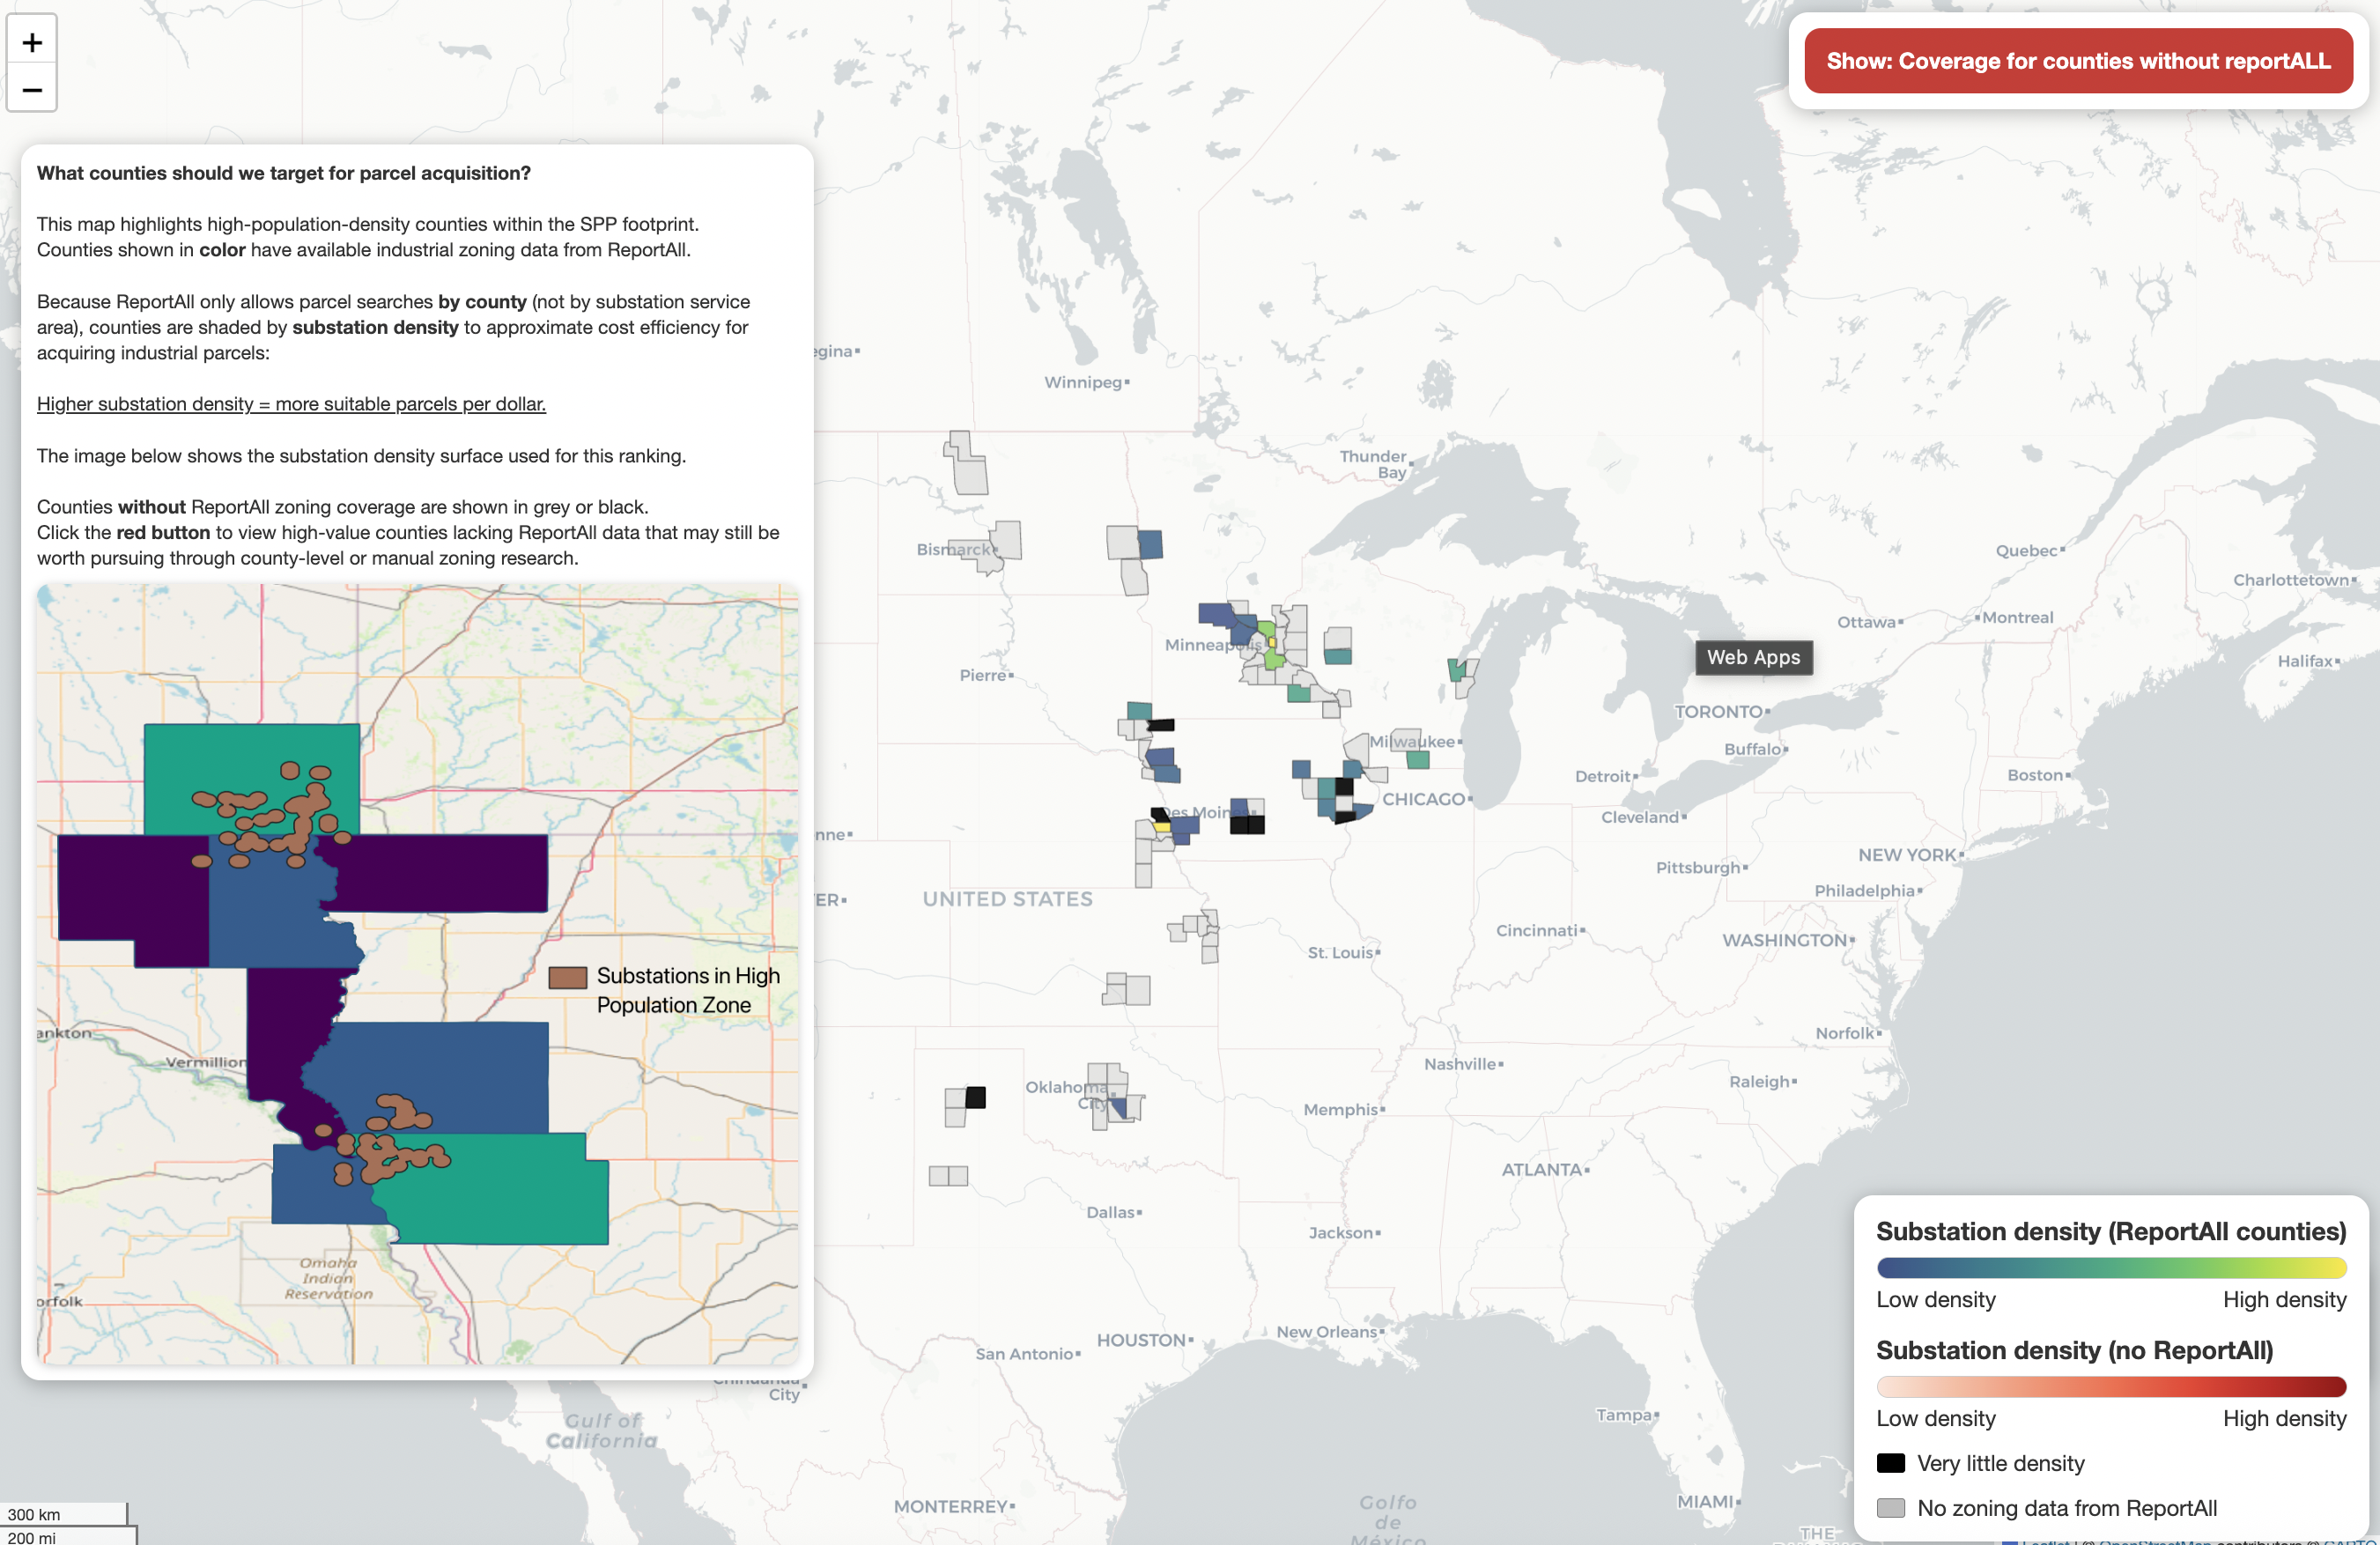Click the CHICAGO city label on map
This screenshot has width=2380, height=1545.
(1423, 799)
